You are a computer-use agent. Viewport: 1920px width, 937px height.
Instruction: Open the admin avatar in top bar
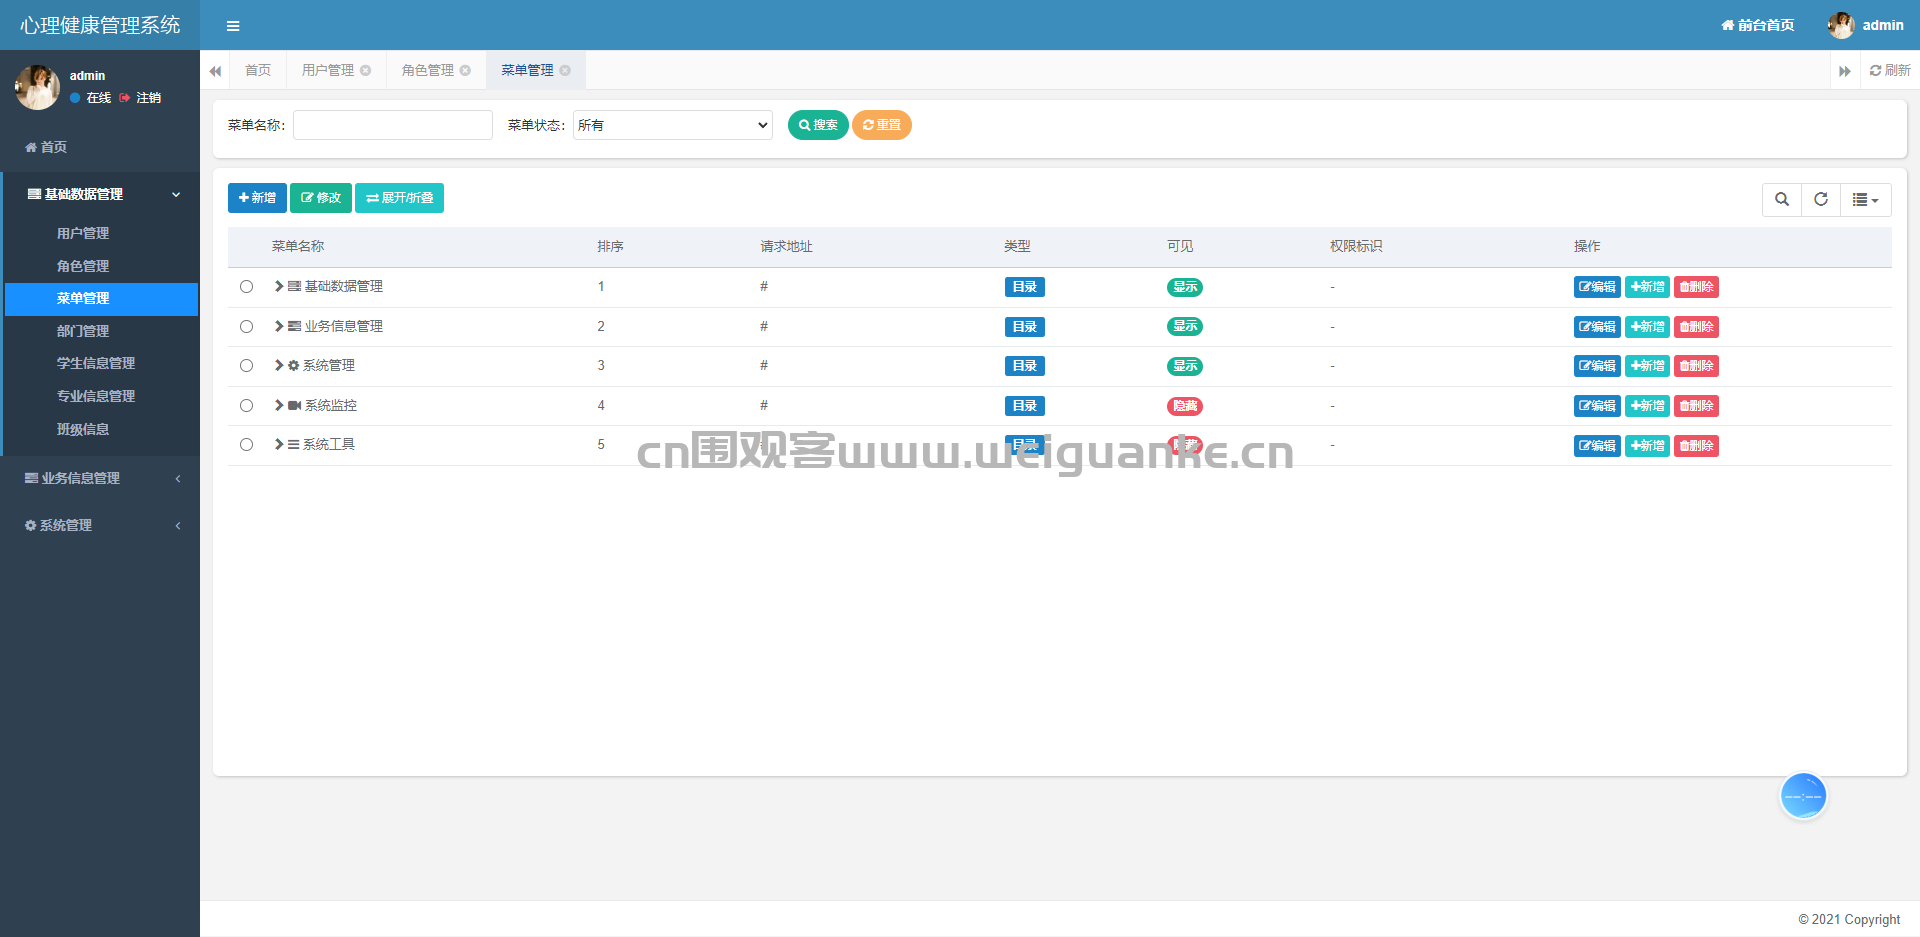[x=1840, y=25]
